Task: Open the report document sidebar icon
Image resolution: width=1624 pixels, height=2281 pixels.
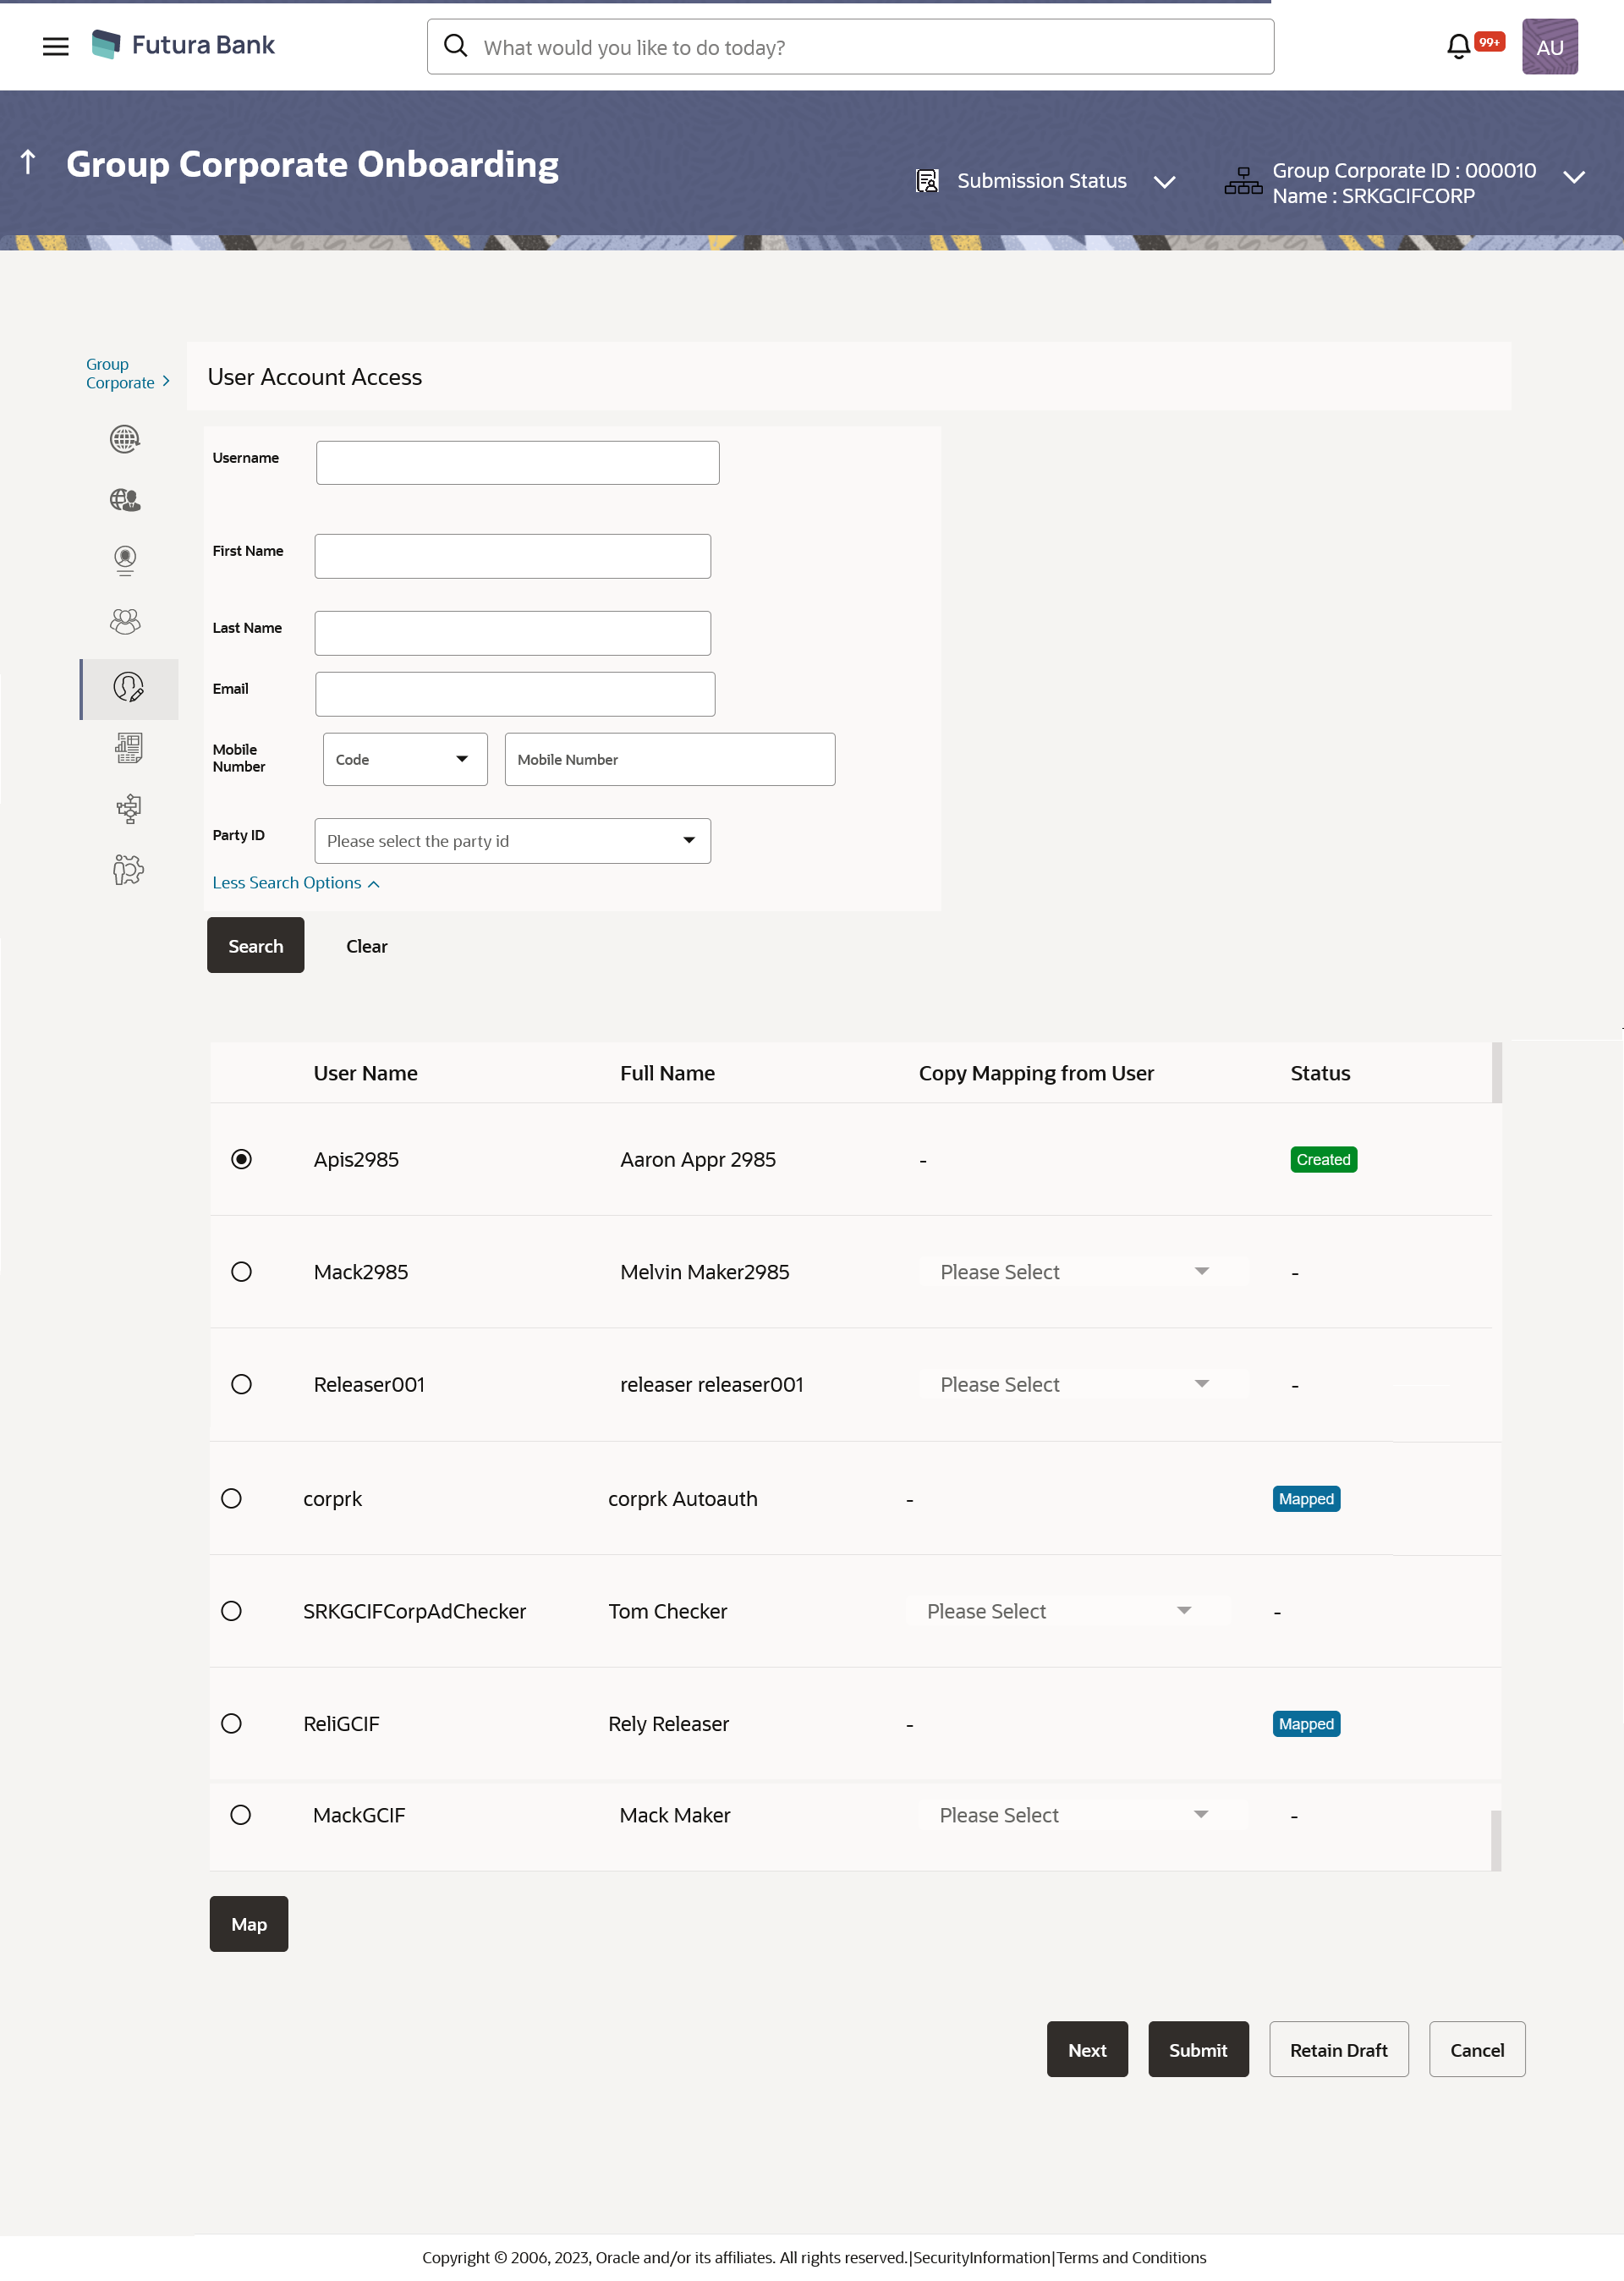Action: [x=128, y=748]
